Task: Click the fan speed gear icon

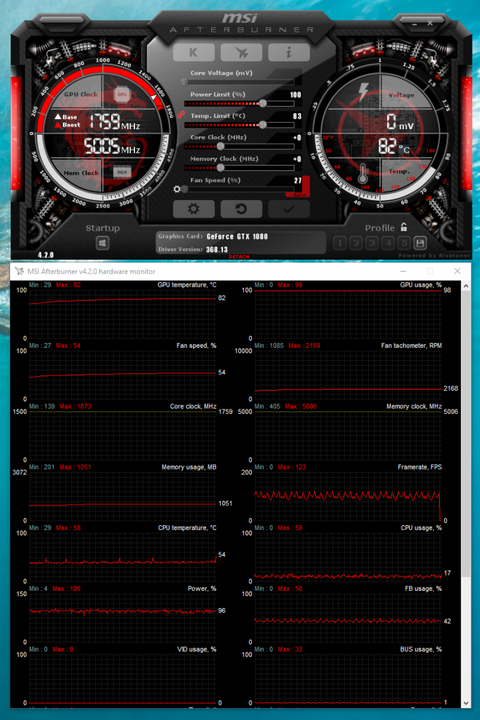Action: tap(177, 189)
